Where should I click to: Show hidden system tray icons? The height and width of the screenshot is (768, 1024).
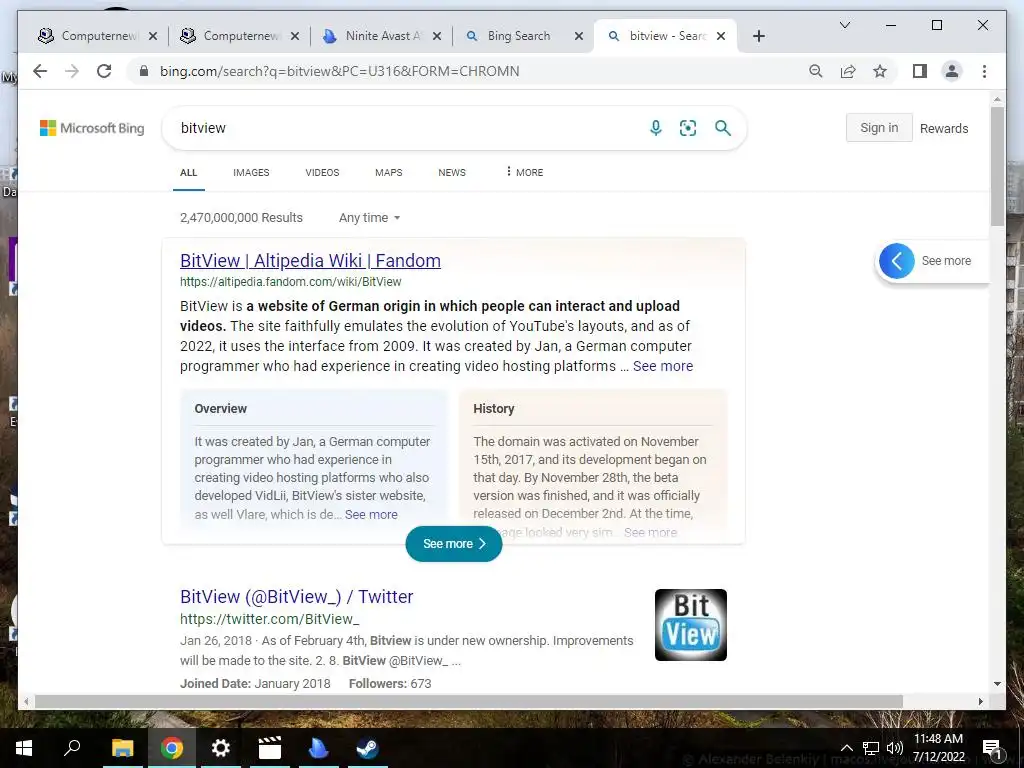846,748
